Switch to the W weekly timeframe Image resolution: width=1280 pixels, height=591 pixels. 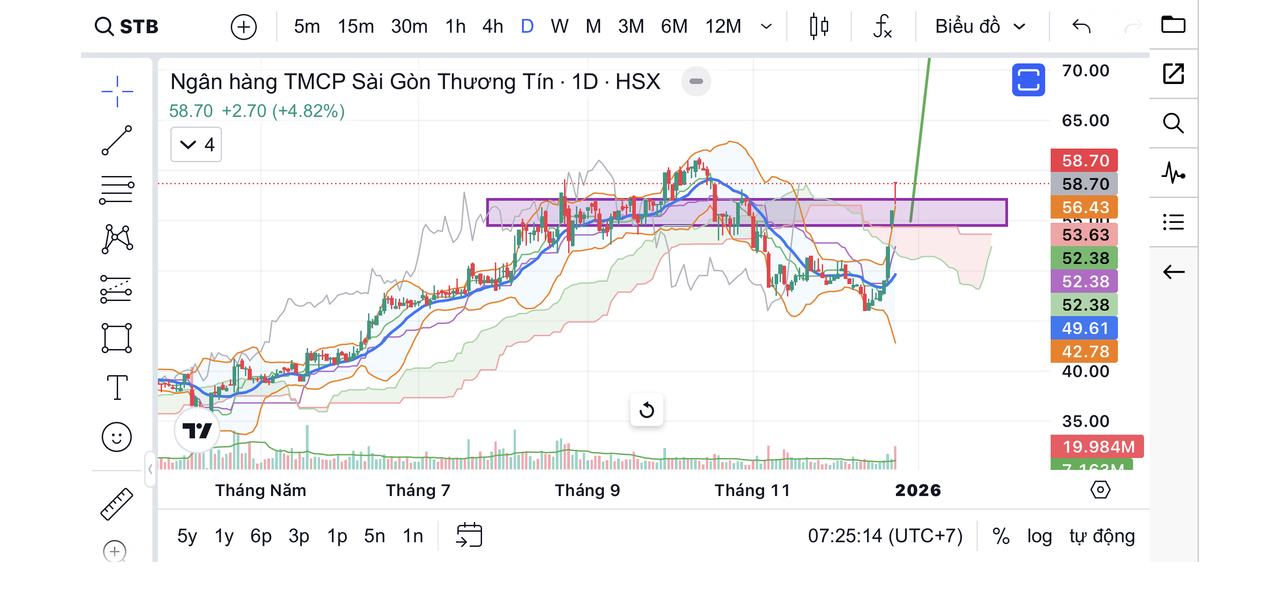click(560, 27)
